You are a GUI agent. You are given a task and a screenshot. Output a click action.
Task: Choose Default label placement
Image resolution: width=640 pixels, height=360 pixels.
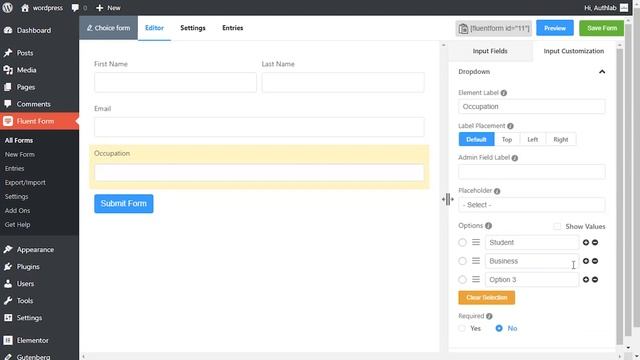click(x=476, y=139)
